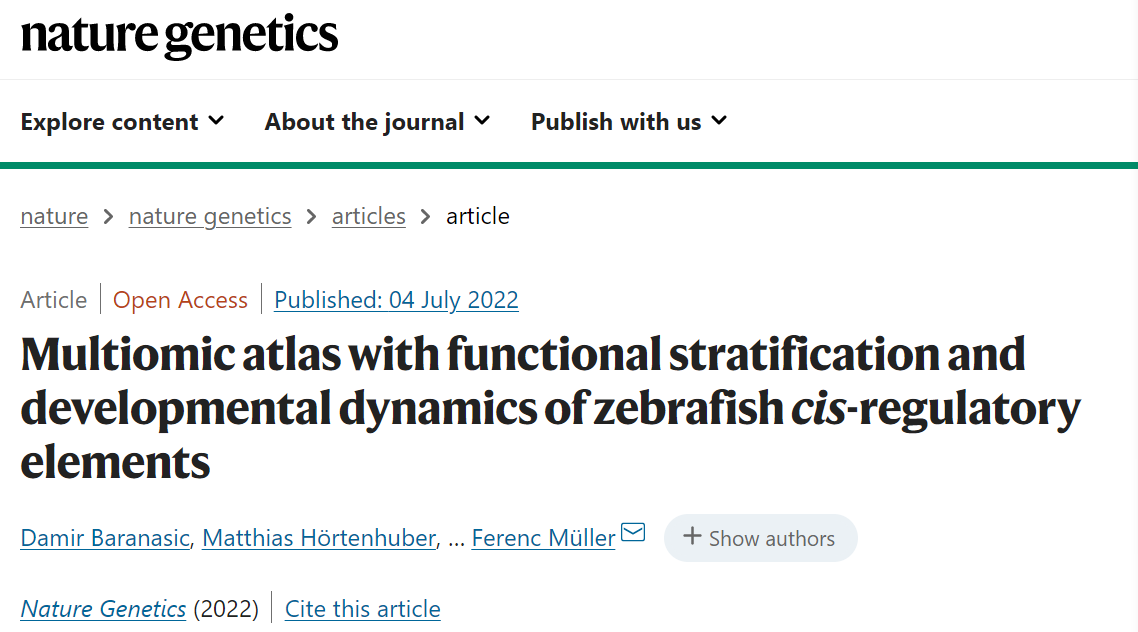
Task: Open author Damir Baranasic's profile link
Action: (x=105, y=538)
